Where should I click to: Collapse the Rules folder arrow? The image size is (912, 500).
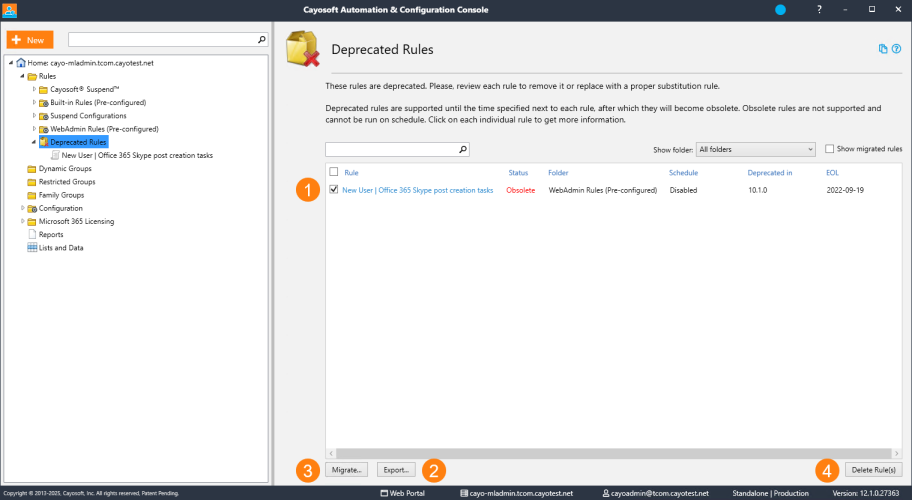(x=23, y=76)
